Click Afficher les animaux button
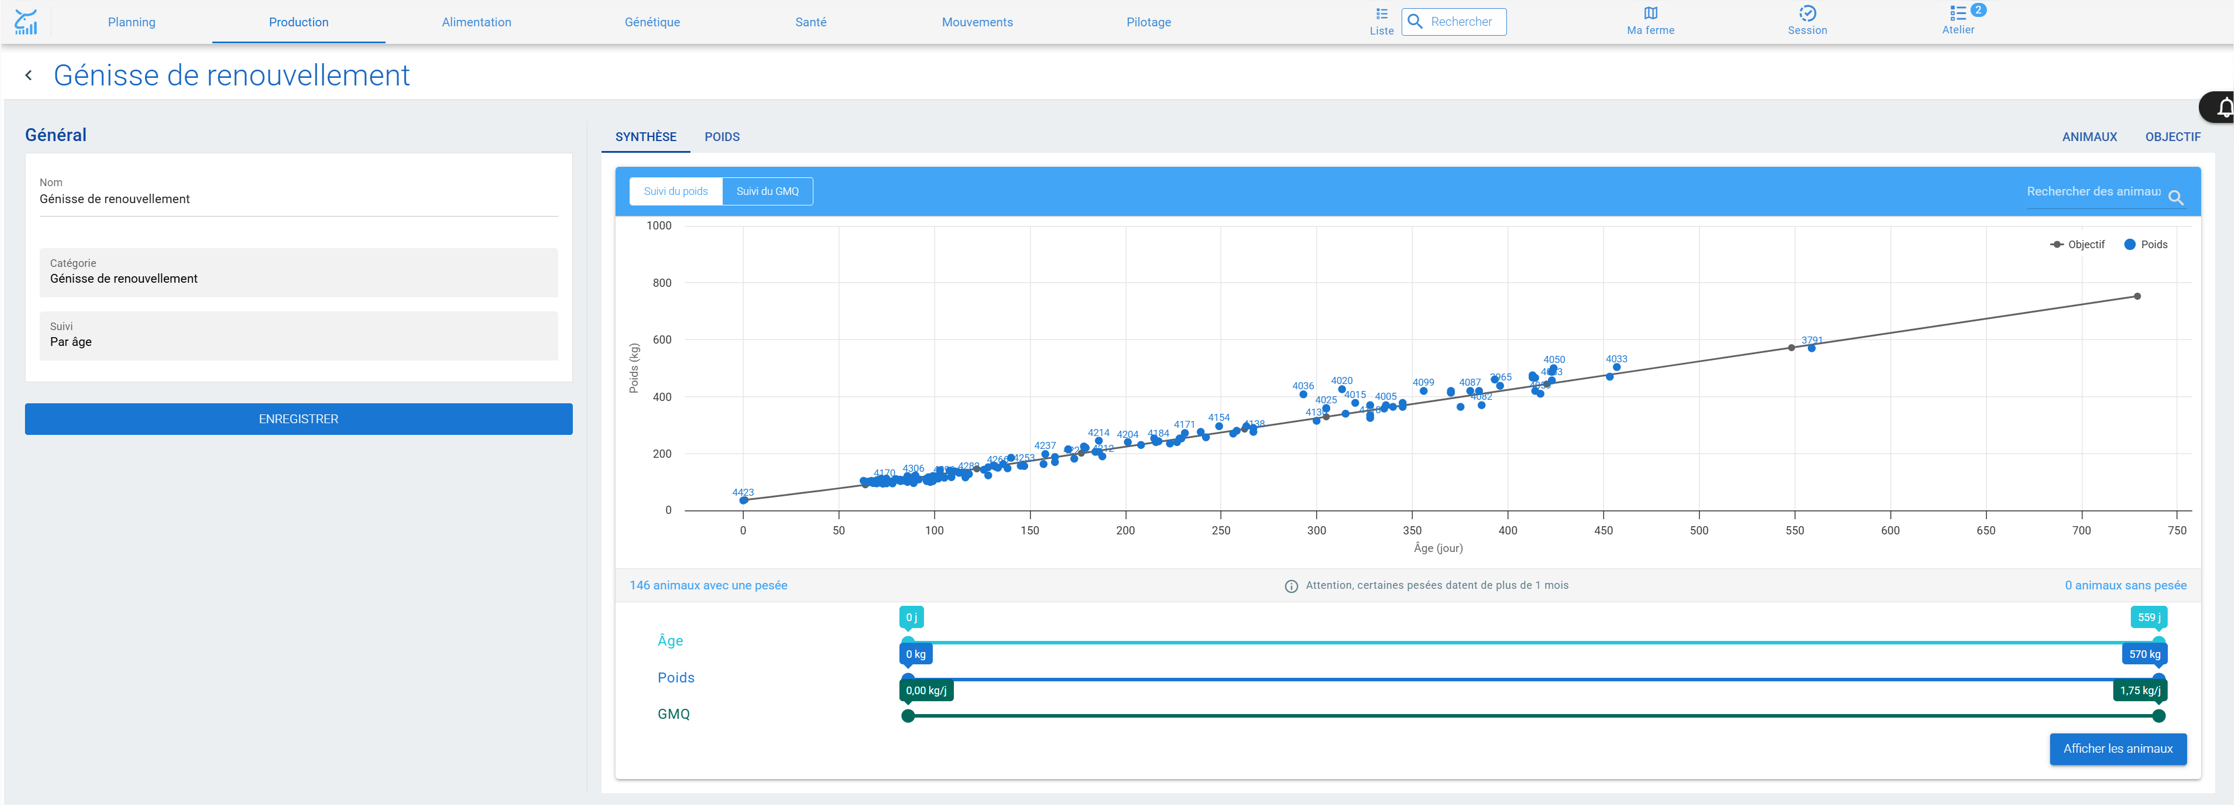The image size is (2234, 805). pyautogui.click(x=2117, y=749)
